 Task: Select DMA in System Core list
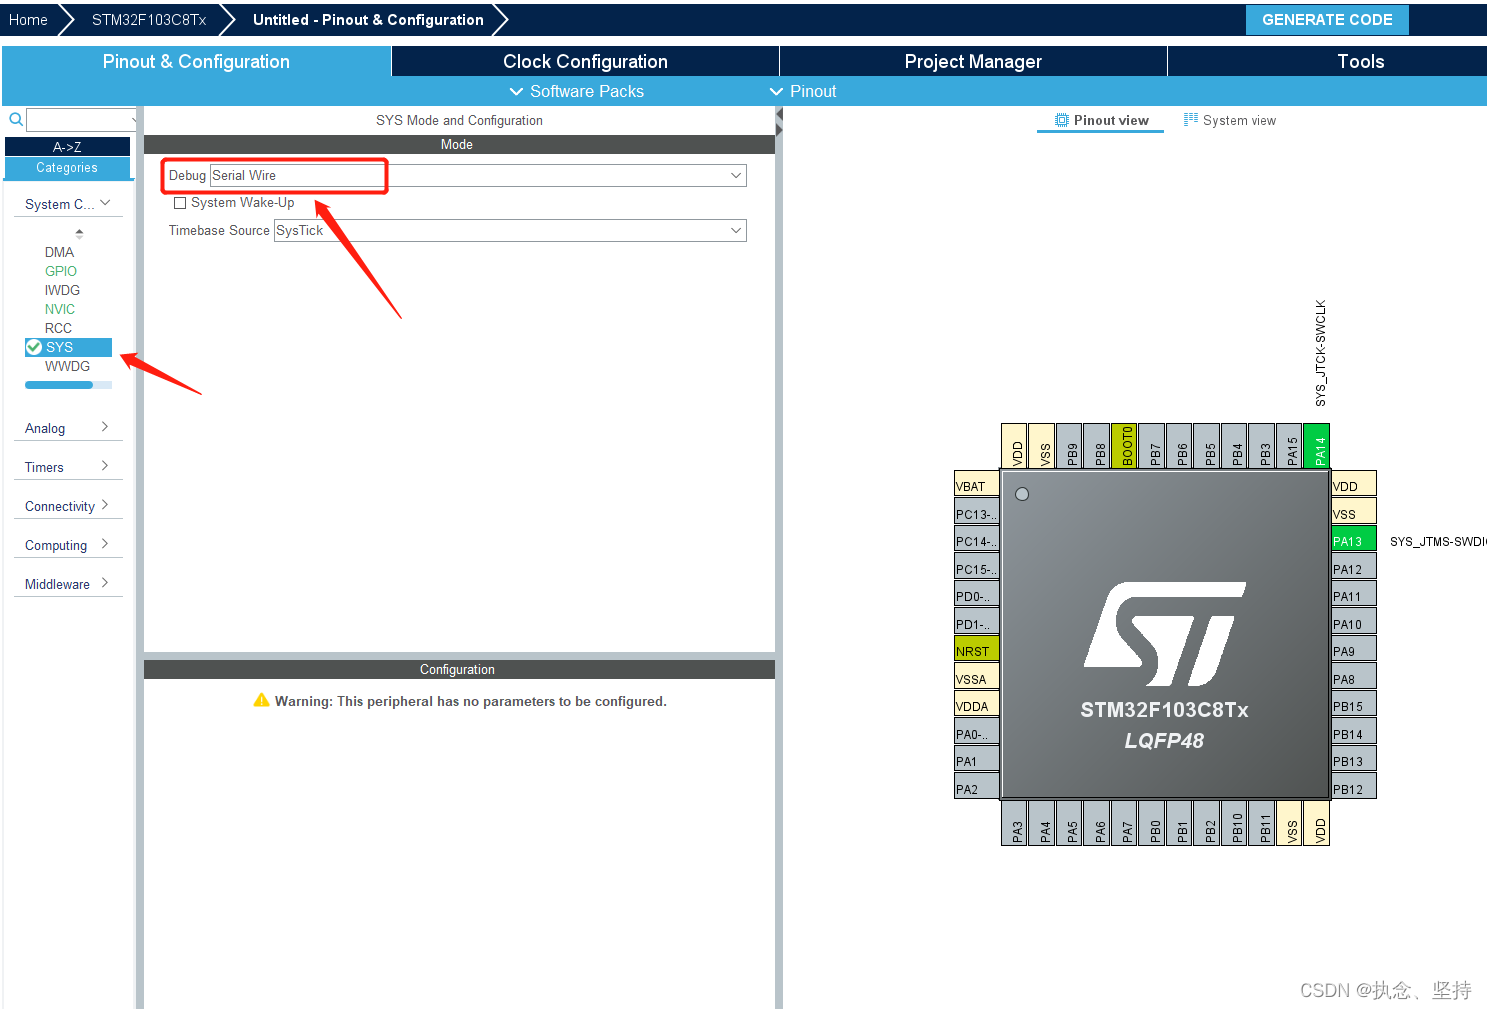59,252
